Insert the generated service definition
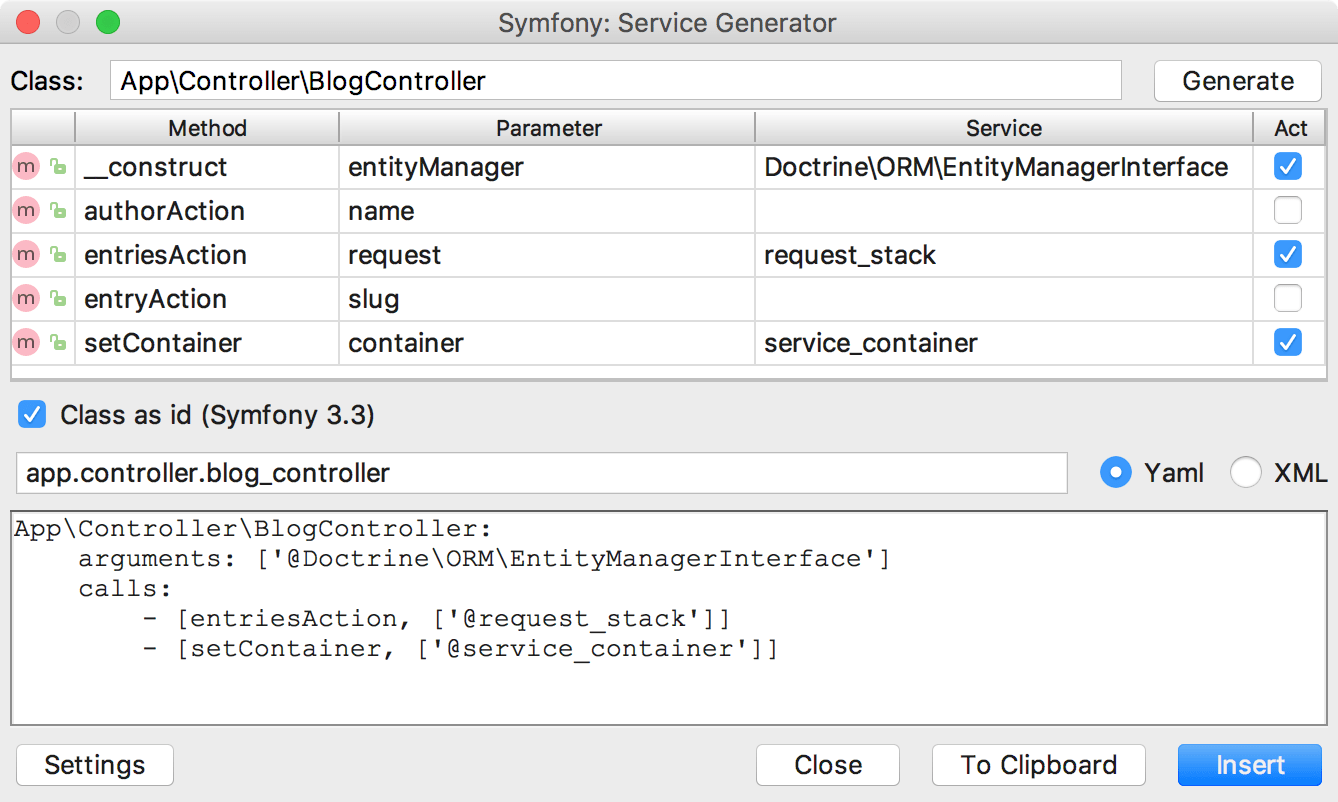This screenshot has height=802, width=1338. [1249, 764]
